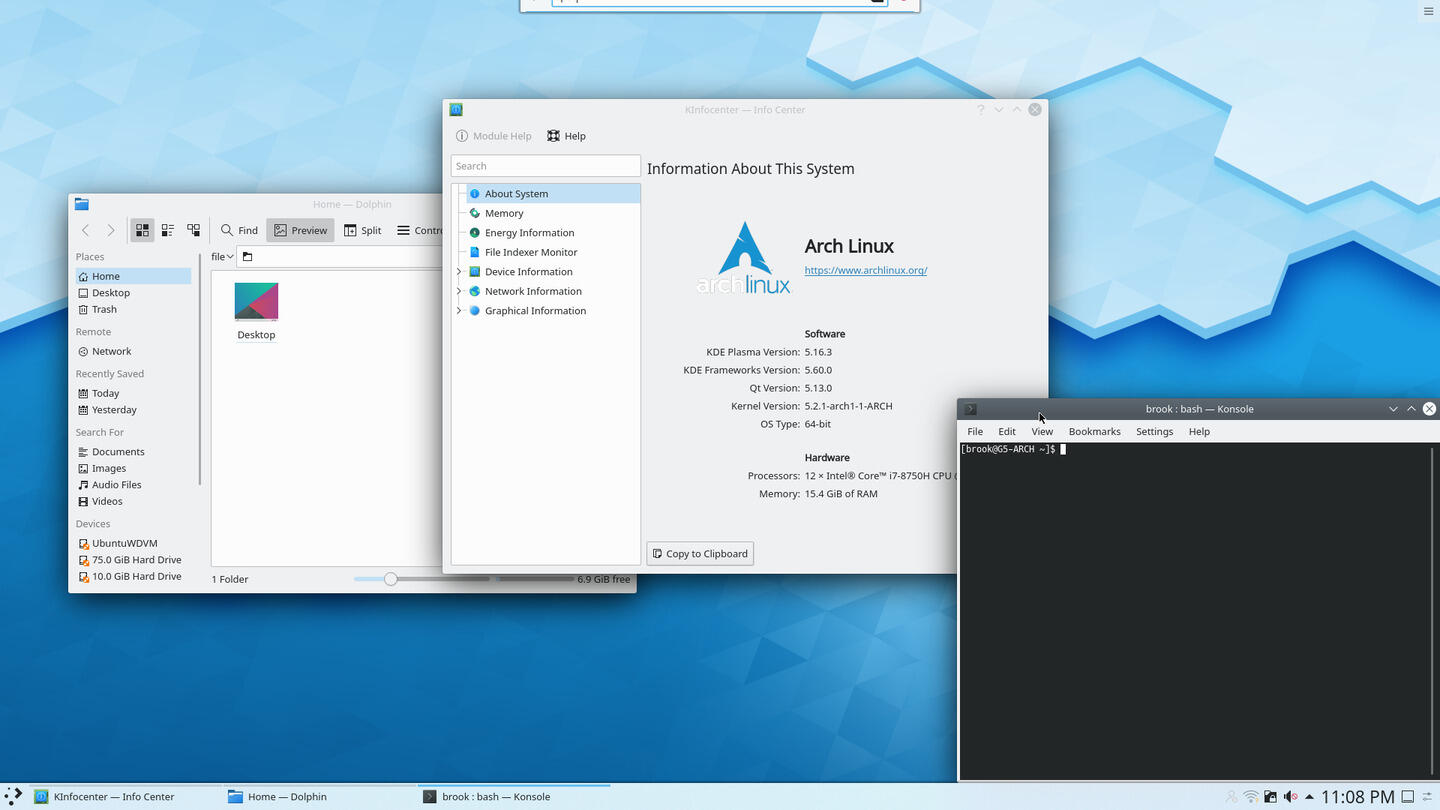Open Wi-Fi network tray icon
The height and width of the screenshot is (810, 1440).
pos(1251,797)
